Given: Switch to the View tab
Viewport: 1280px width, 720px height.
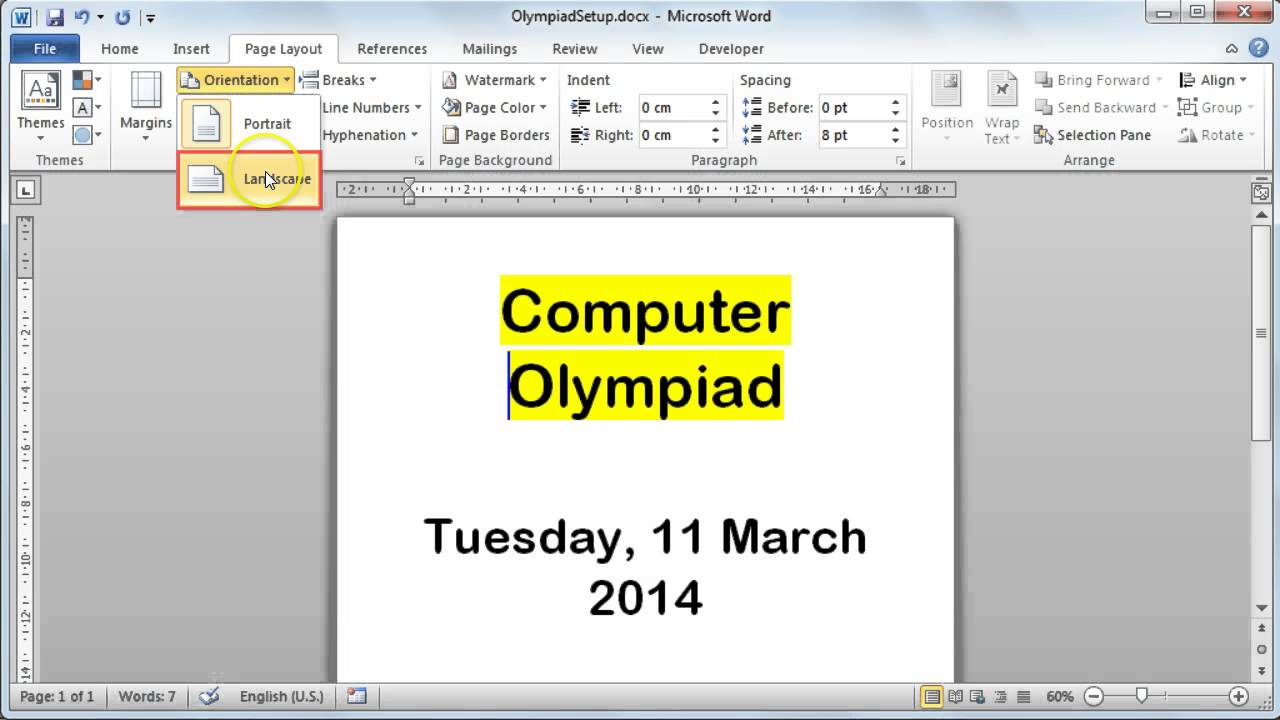Looking at the screenshot, I should tap(648, 48).
